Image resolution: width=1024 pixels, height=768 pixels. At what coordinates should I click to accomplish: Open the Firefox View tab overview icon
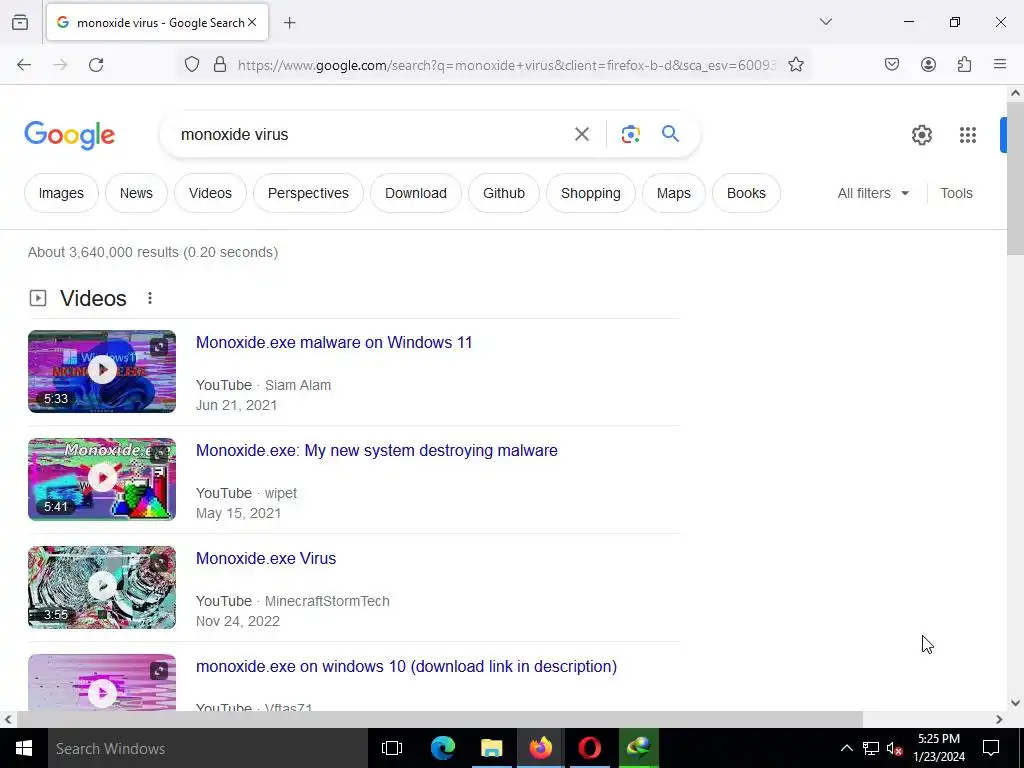pos(20,22)
